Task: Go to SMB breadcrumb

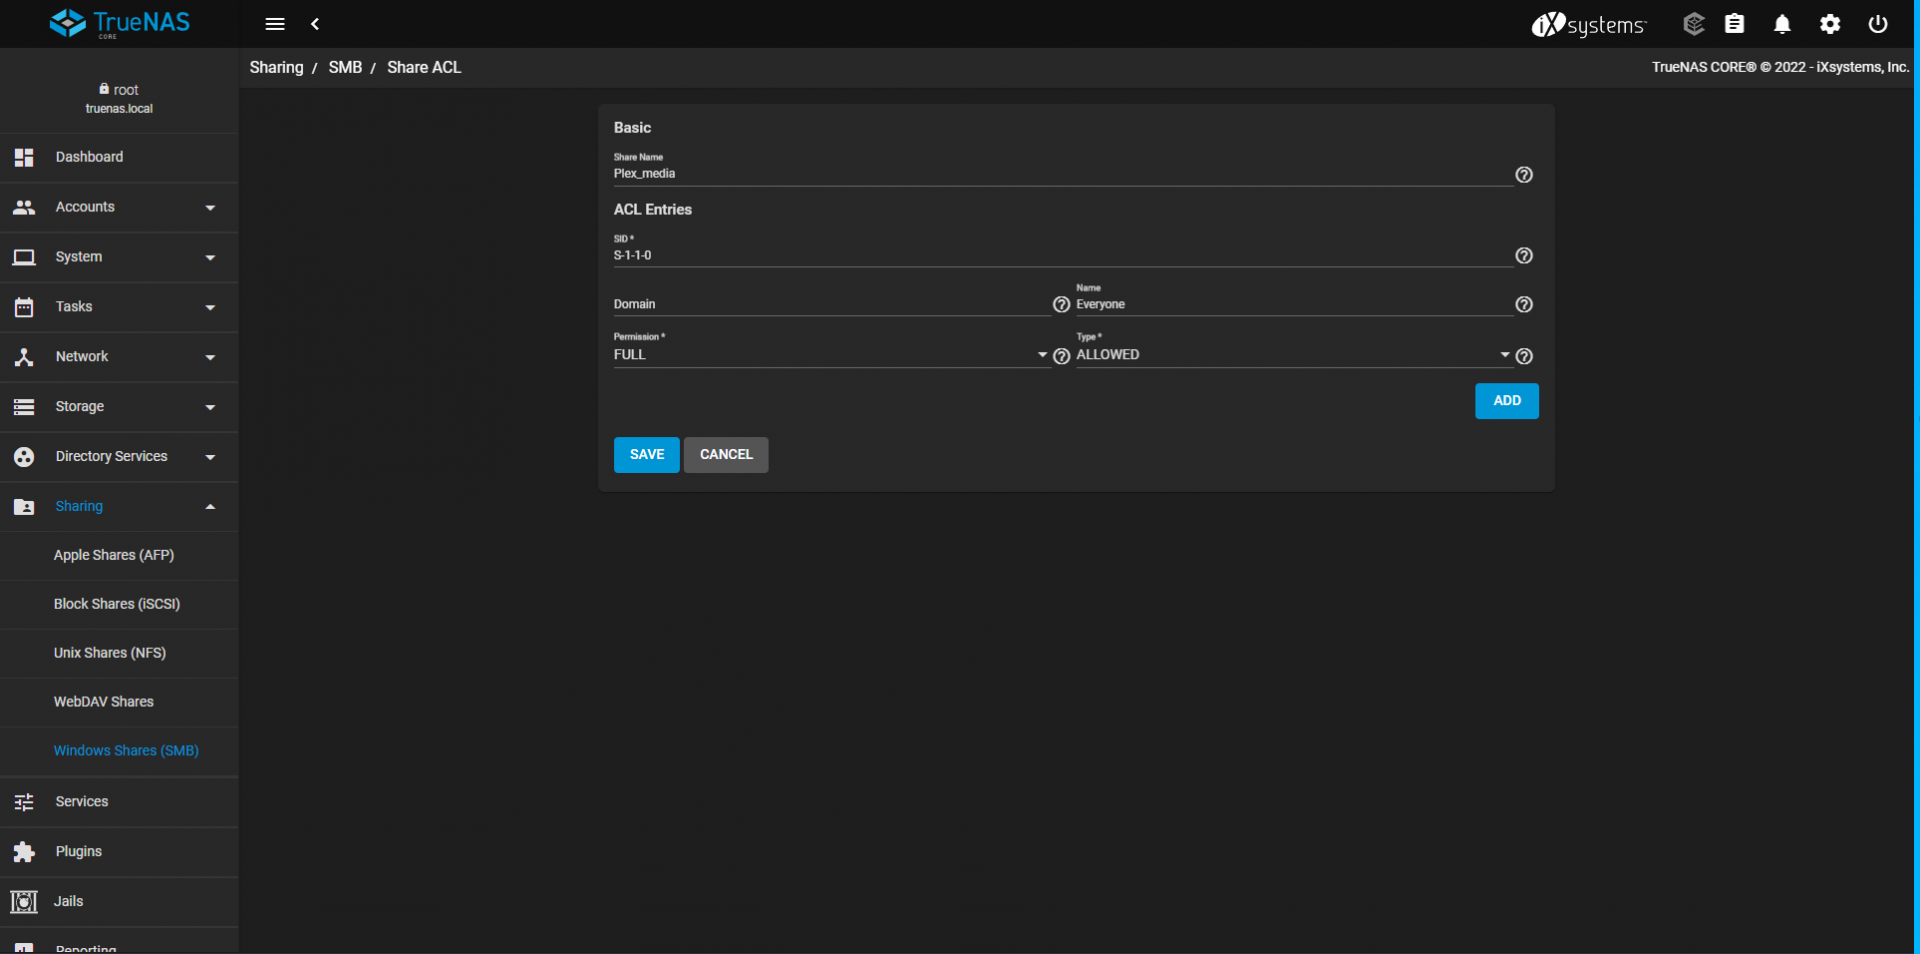Action: coord(345,68)
